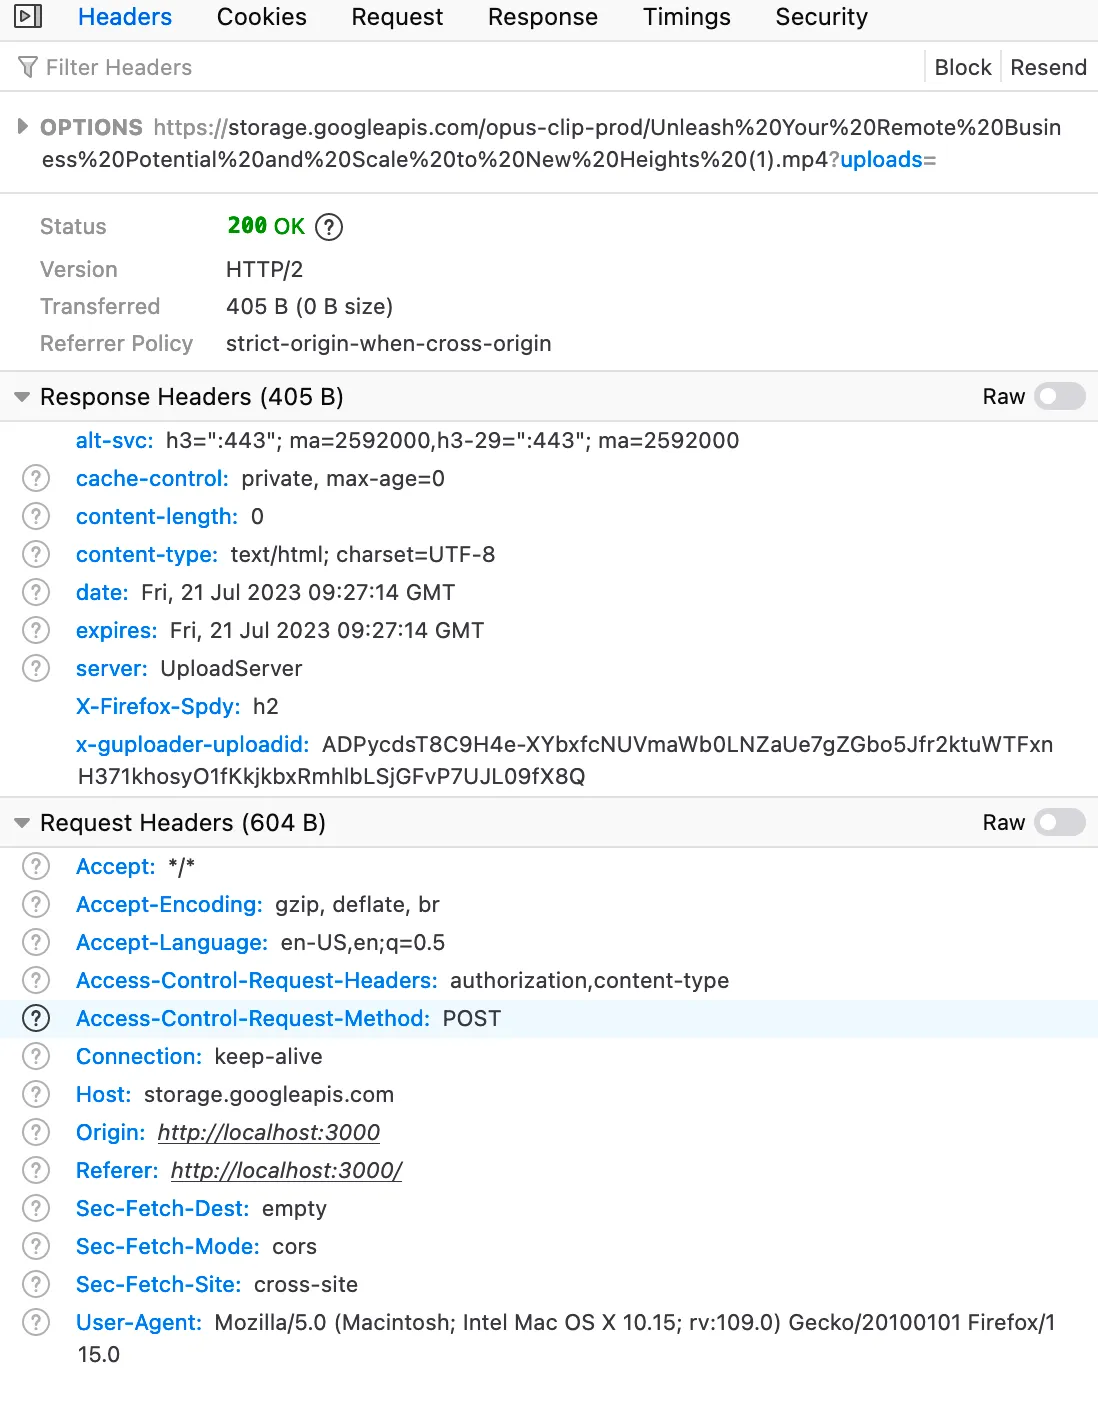1098x1414 pixels.
Task: Focus the Filter Headers input field
Action: 470,67
